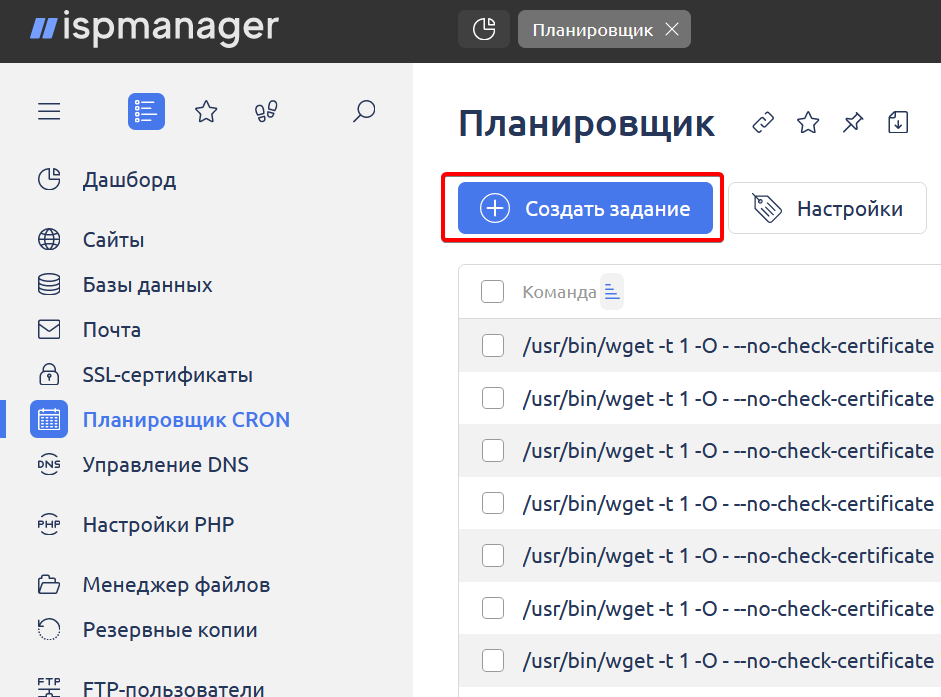This screenshot has height=697, width=941.
Task: Click the Создать задание button
Action: click(585, 209)
